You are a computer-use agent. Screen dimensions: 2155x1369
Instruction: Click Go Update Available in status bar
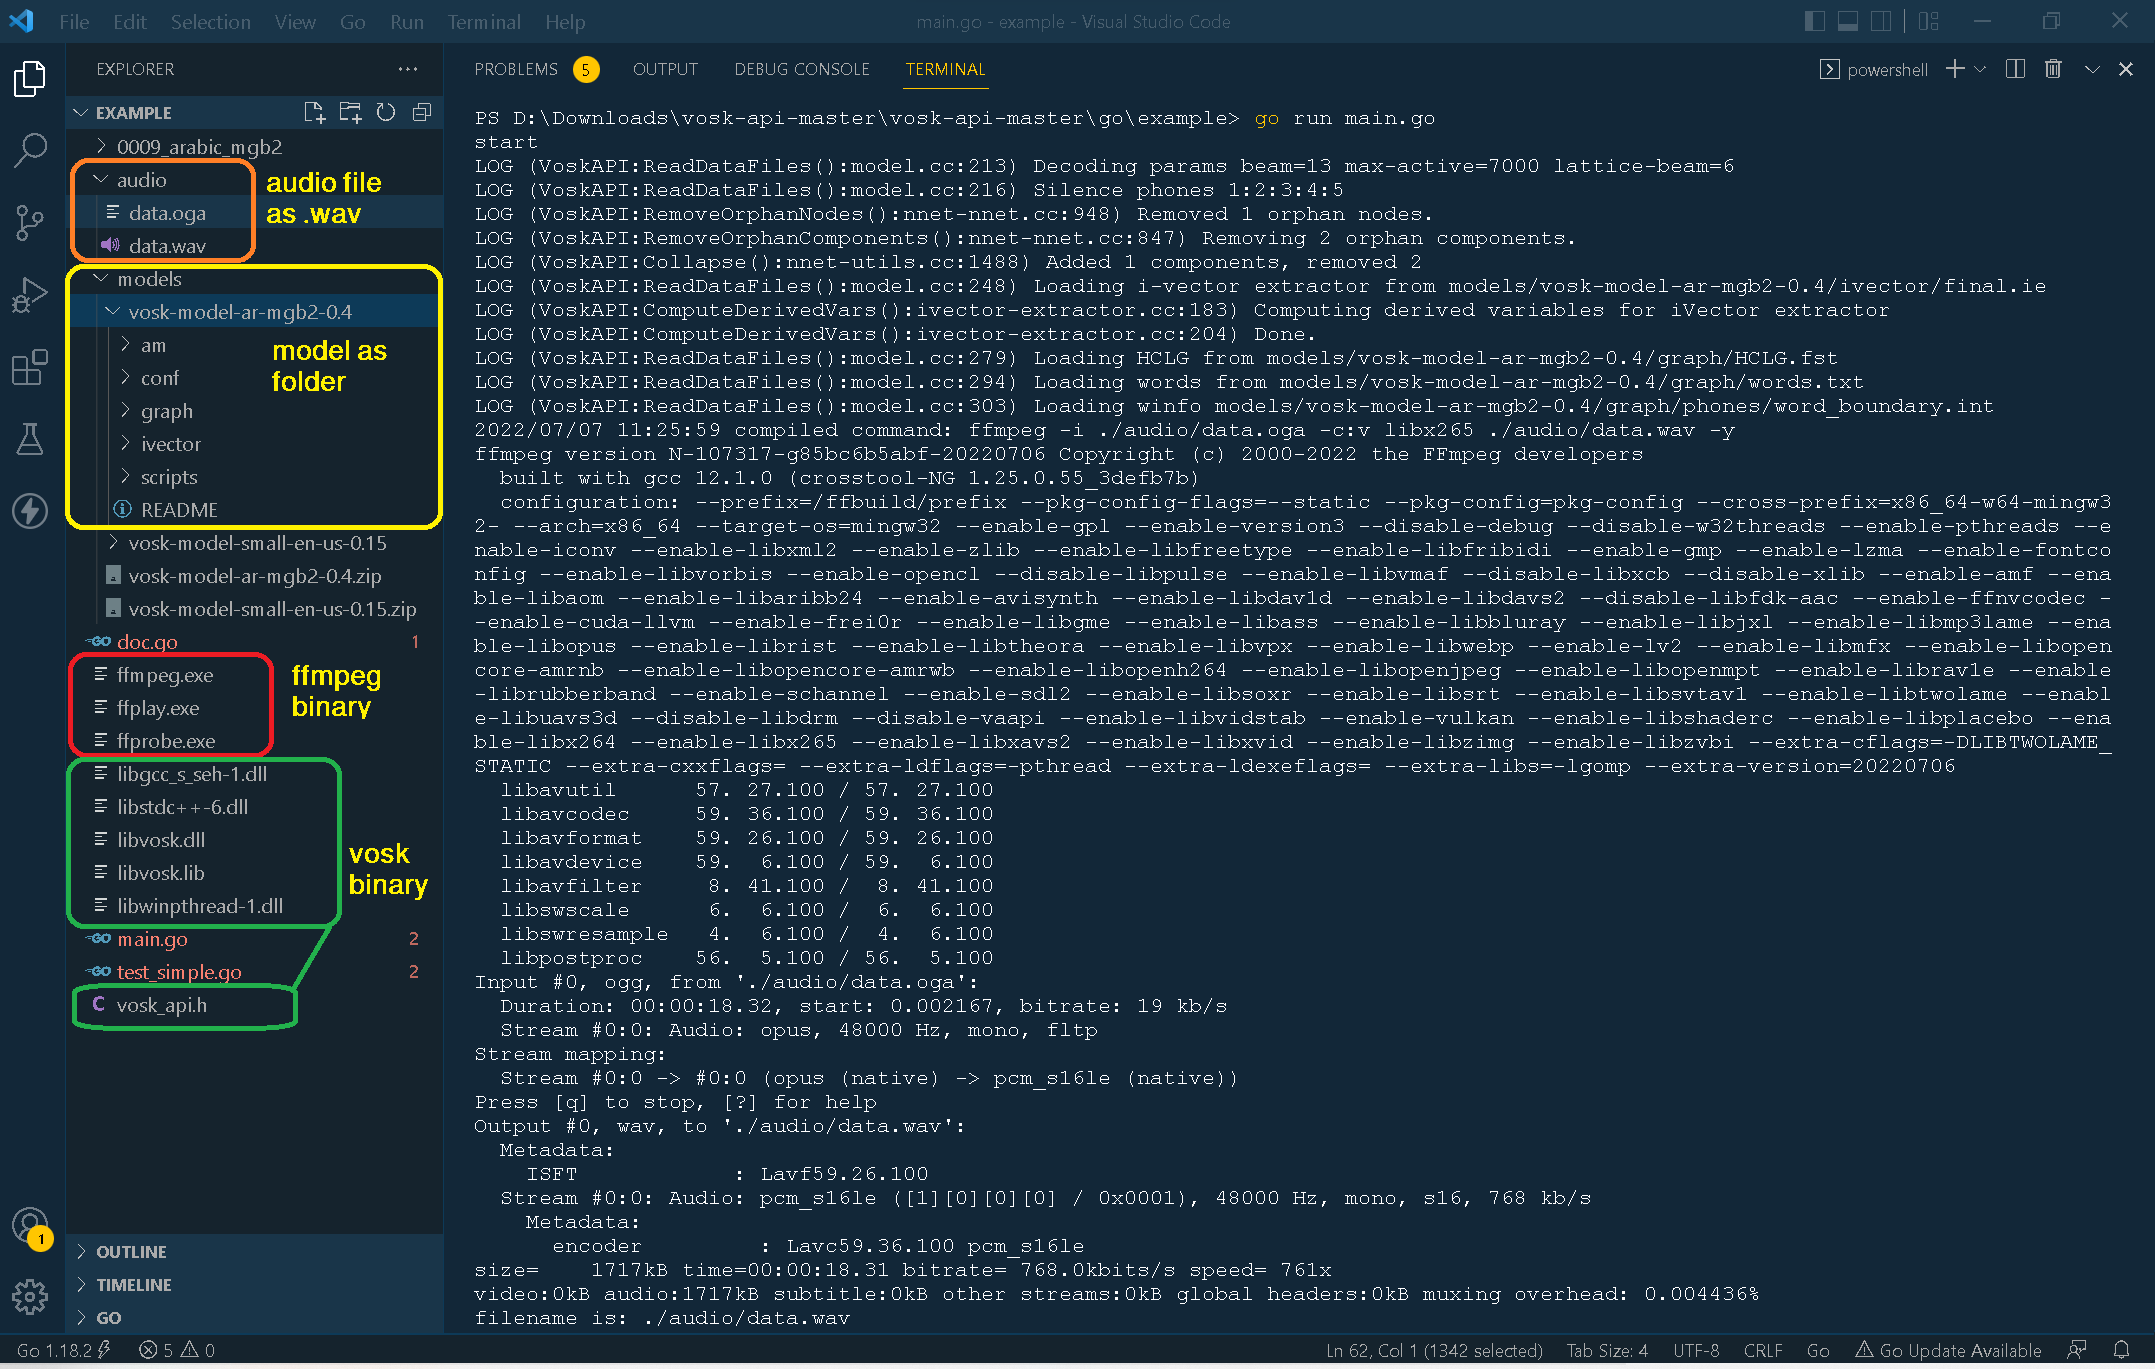1948,1350
